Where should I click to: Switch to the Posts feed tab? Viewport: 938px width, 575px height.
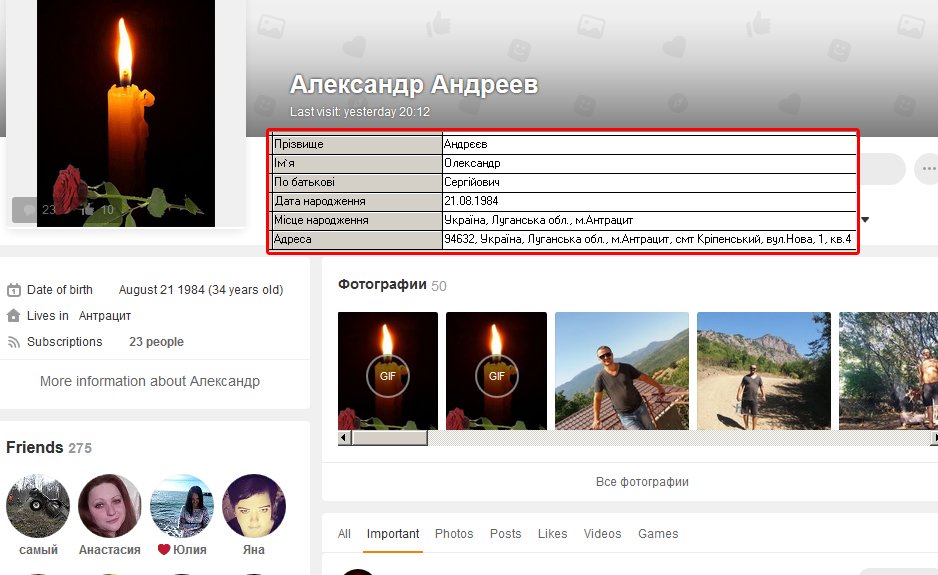(x=505, y=534)
